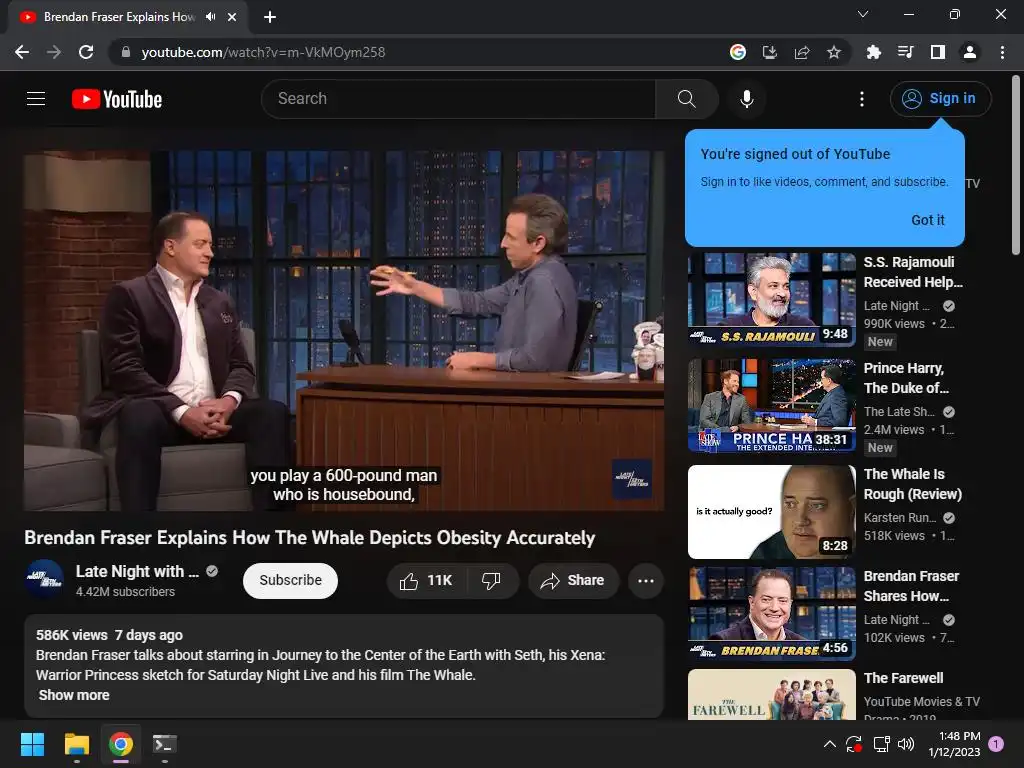Click the search magnifier button
This screenshot has height=768, width=1024.
pyautogui.click(x=686, y=99)
